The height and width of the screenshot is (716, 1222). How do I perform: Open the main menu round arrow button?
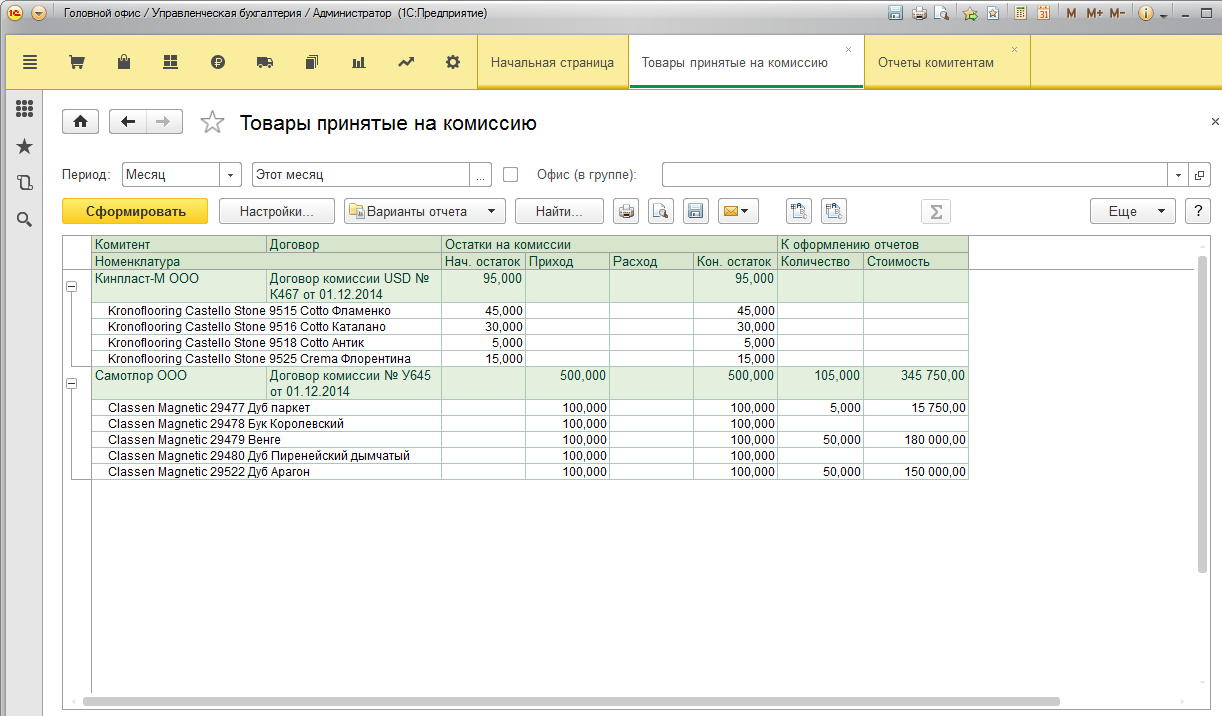click(39, 14)
